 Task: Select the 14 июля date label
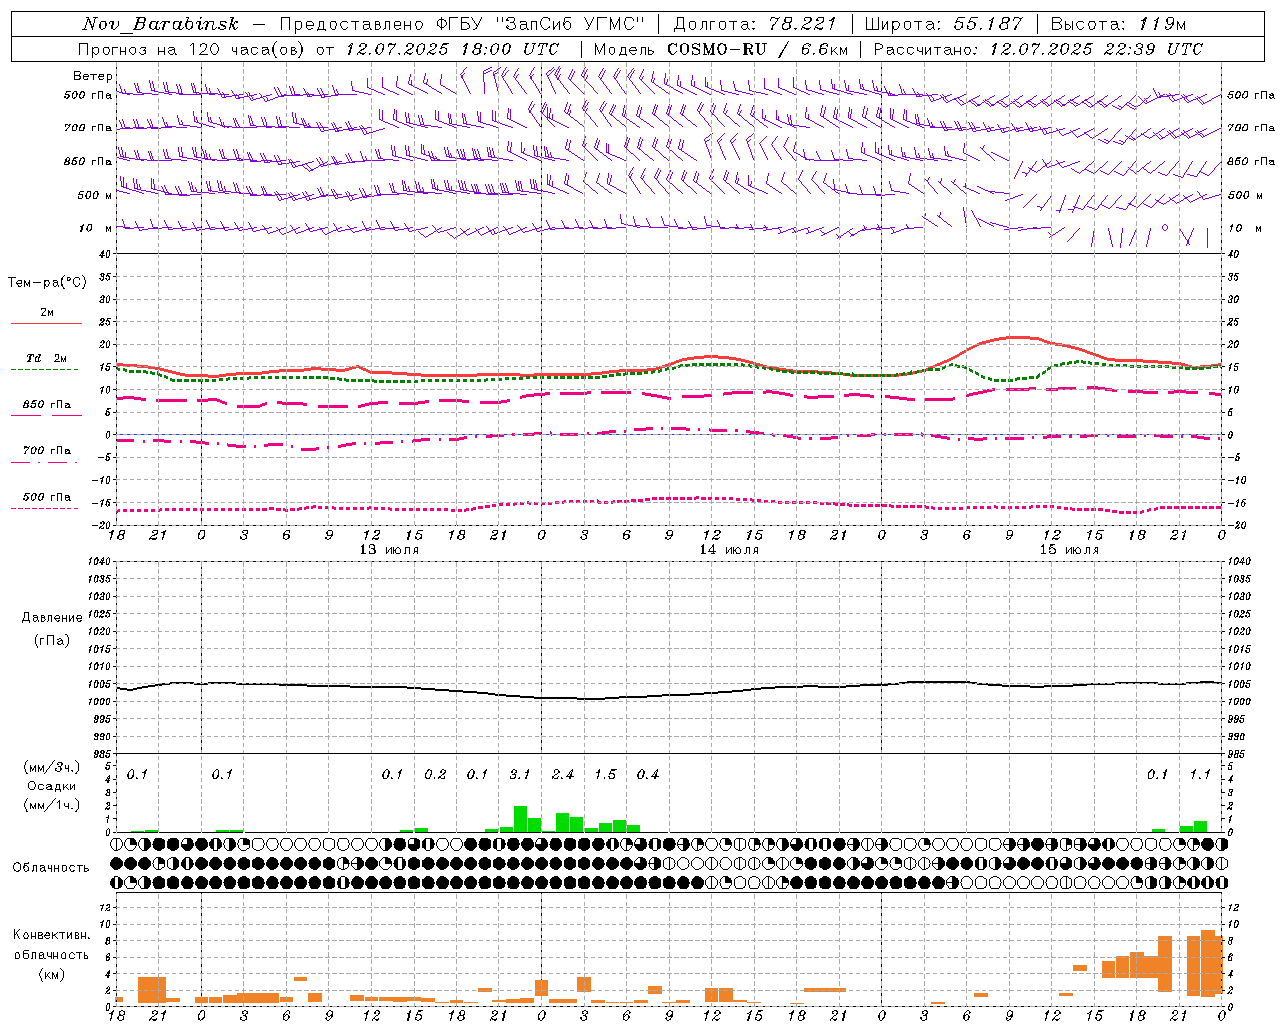click(x=729, y=550)
